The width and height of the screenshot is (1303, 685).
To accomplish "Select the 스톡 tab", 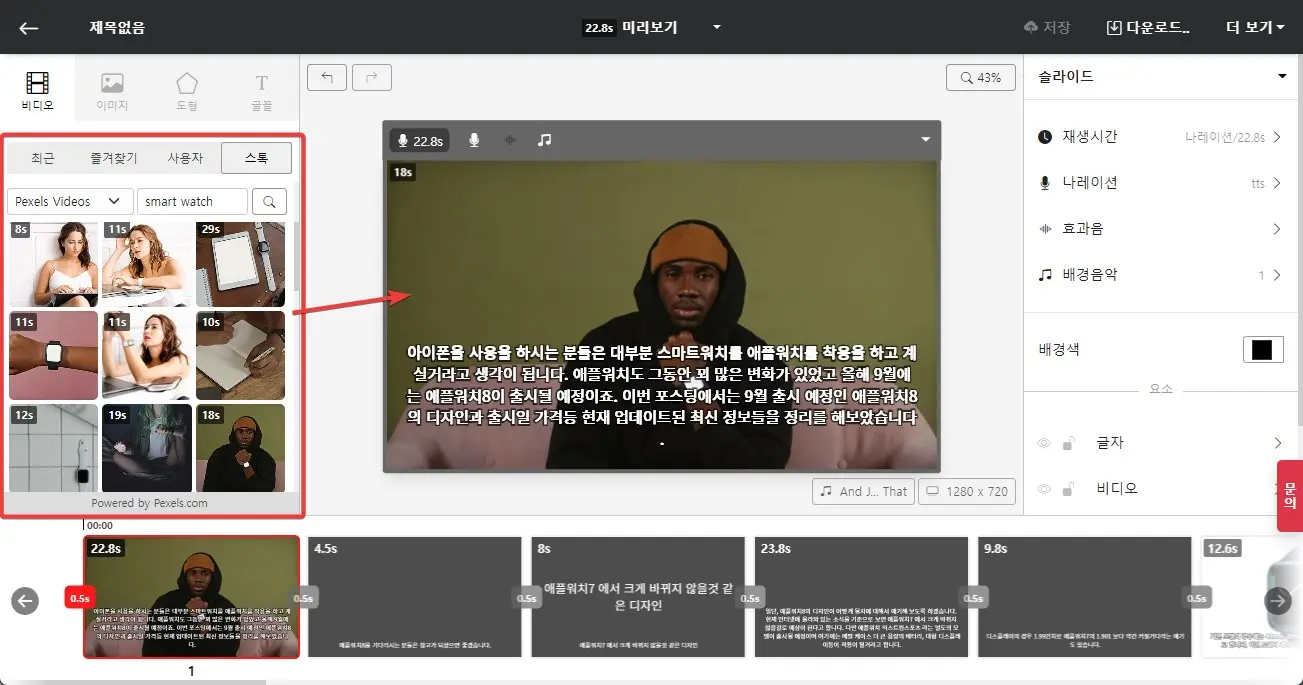I will (256, 158).
